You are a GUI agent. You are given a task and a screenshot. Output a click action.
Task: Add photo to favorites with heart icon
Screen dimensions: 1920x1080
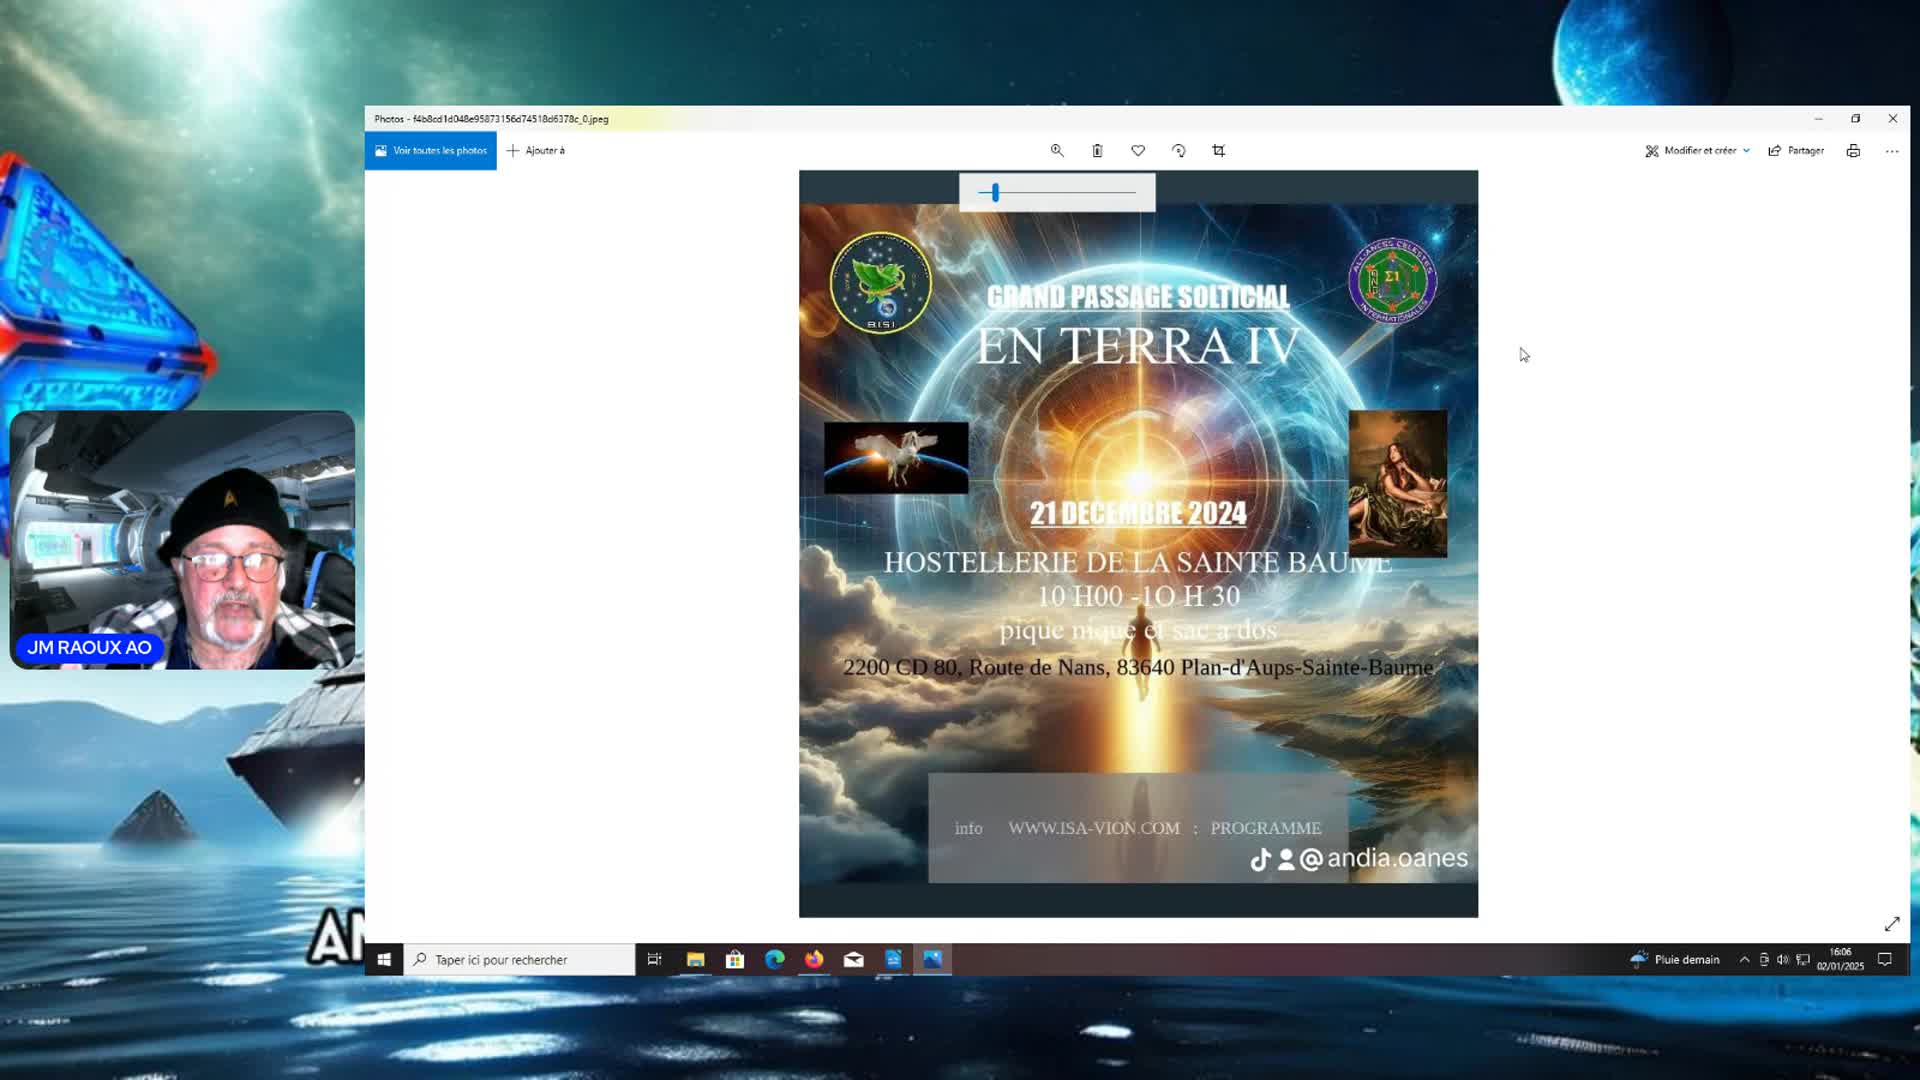tap(1138, 150)
